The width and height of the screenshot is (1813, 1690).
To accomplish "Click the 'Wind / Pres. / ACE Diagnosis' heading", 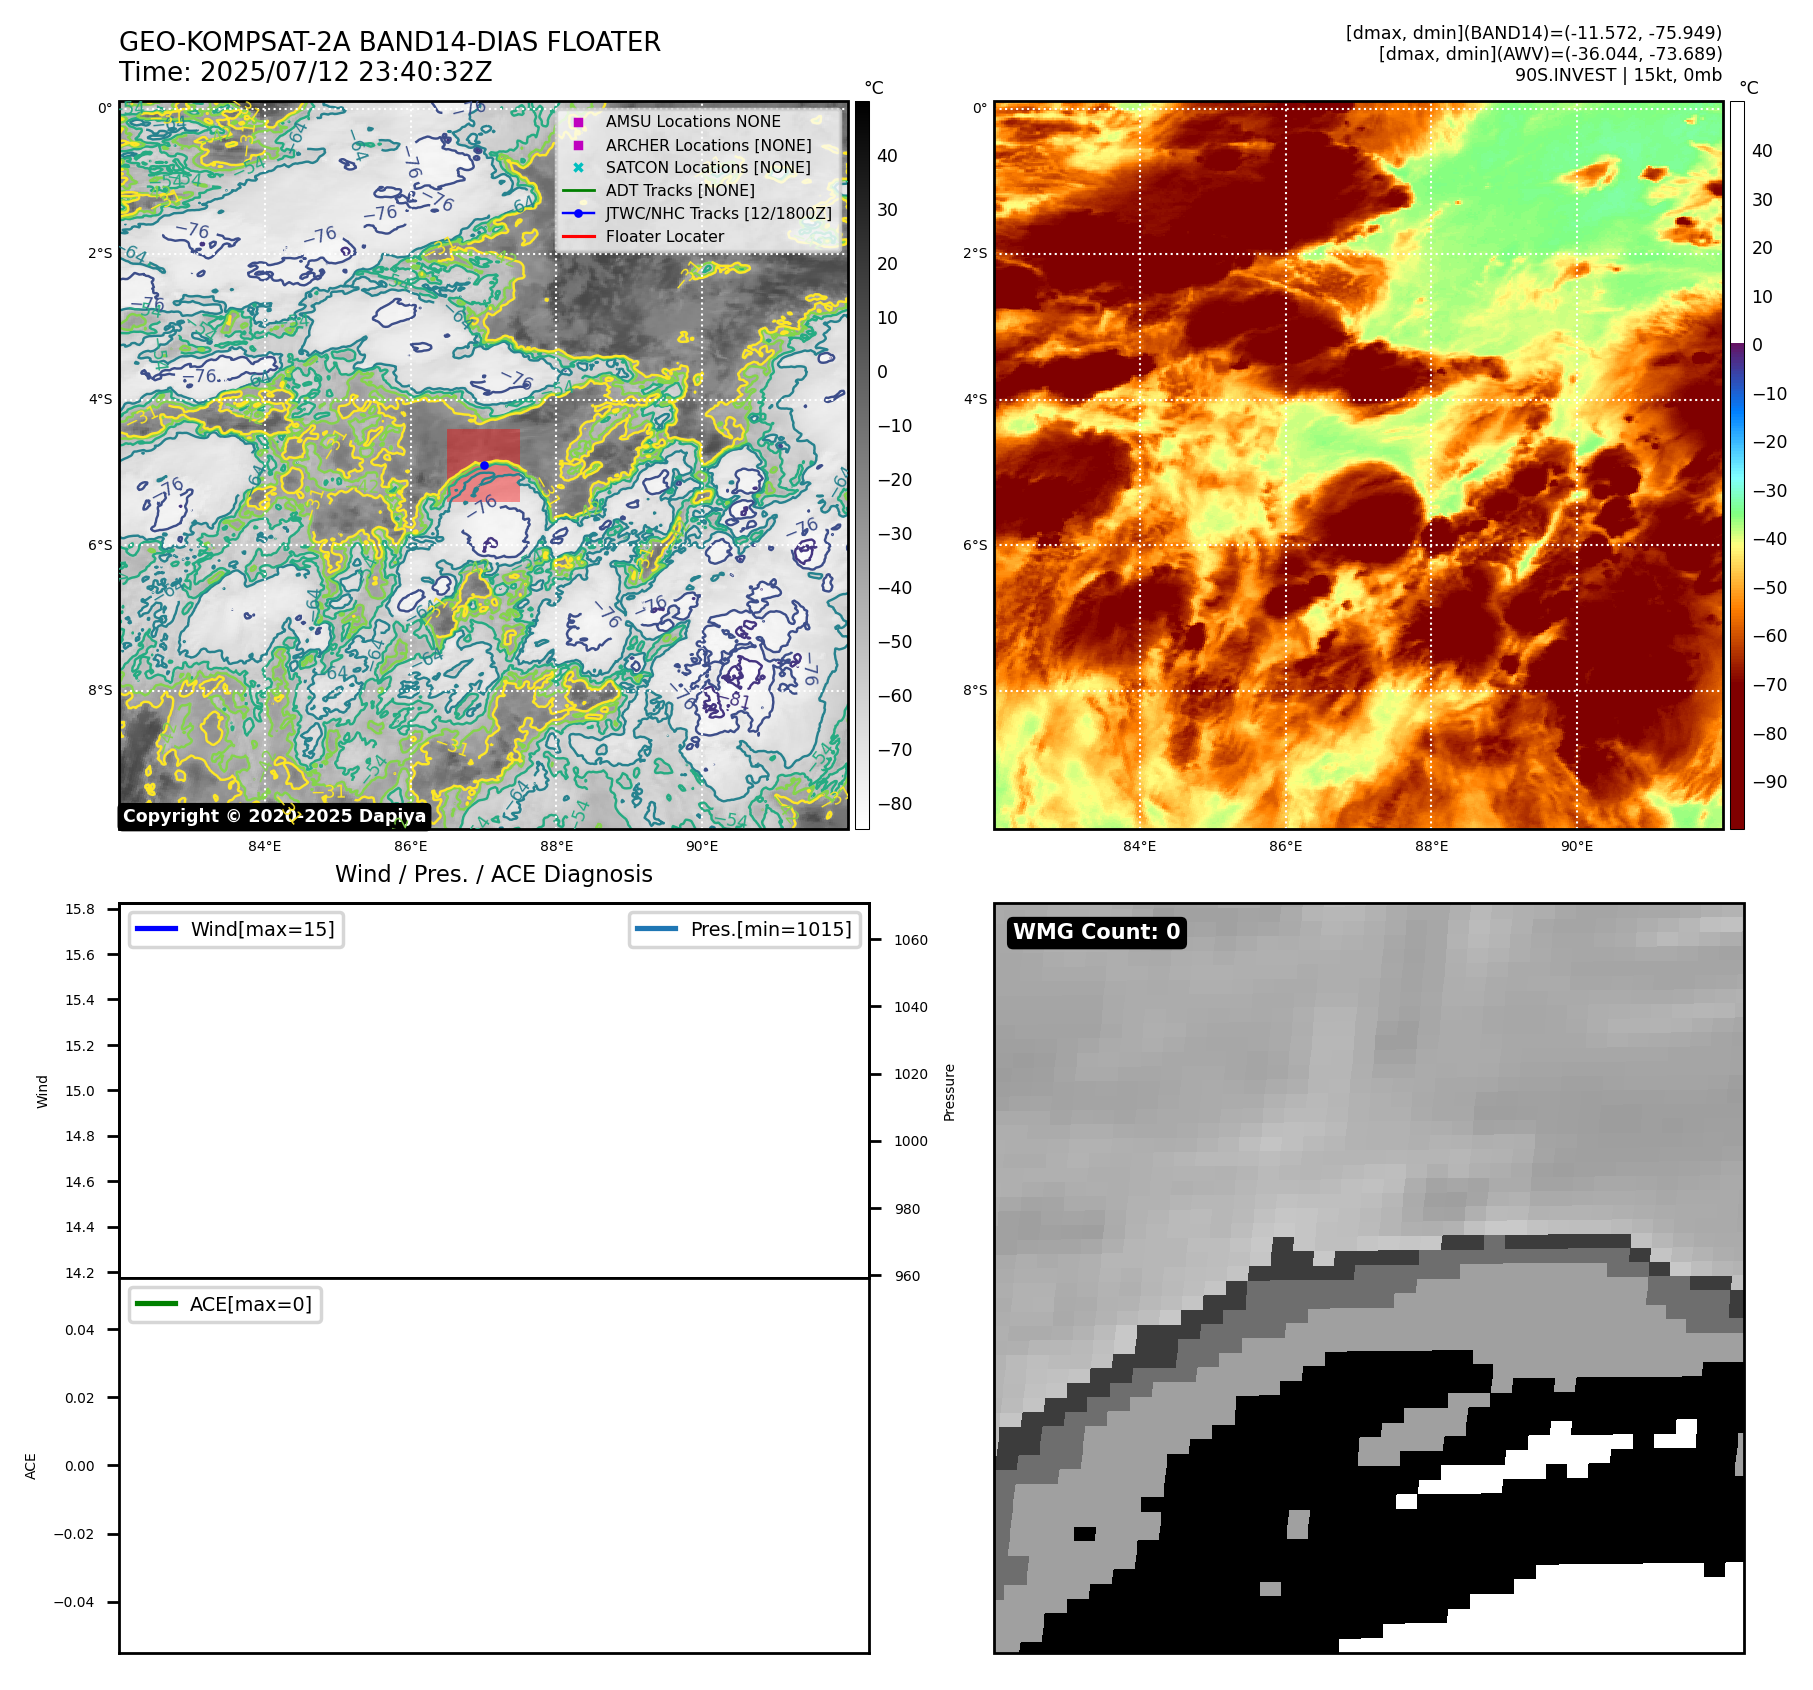I will [x=494, y=874].
